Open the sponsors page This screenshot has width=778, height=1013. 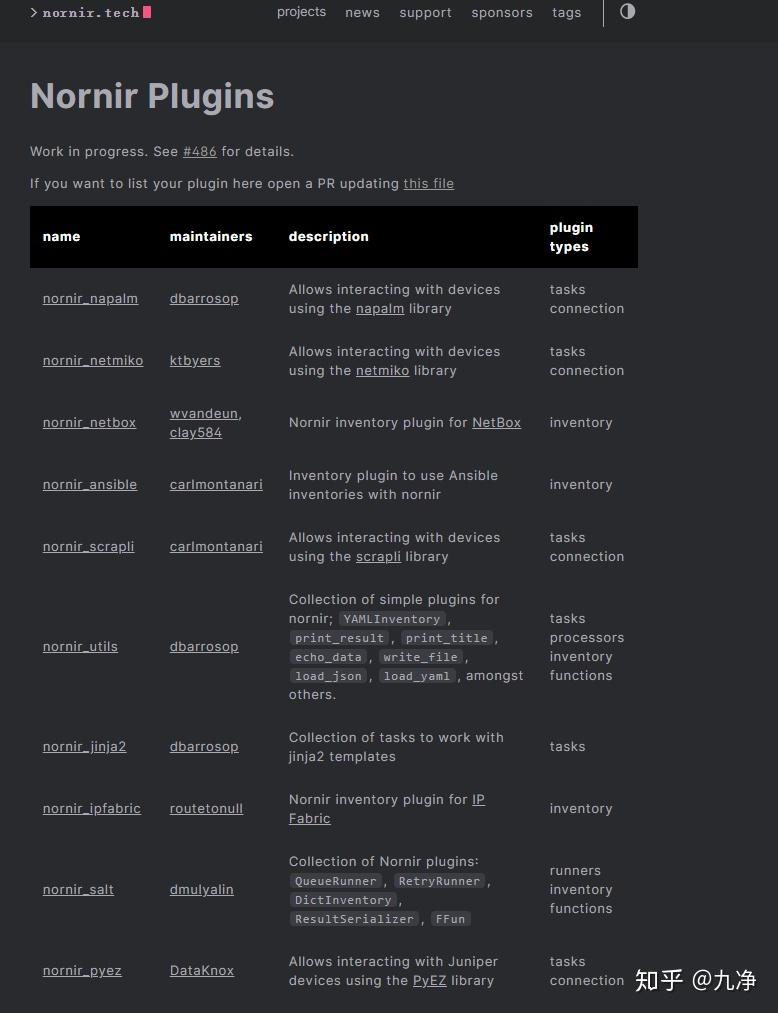coord(502,13)
